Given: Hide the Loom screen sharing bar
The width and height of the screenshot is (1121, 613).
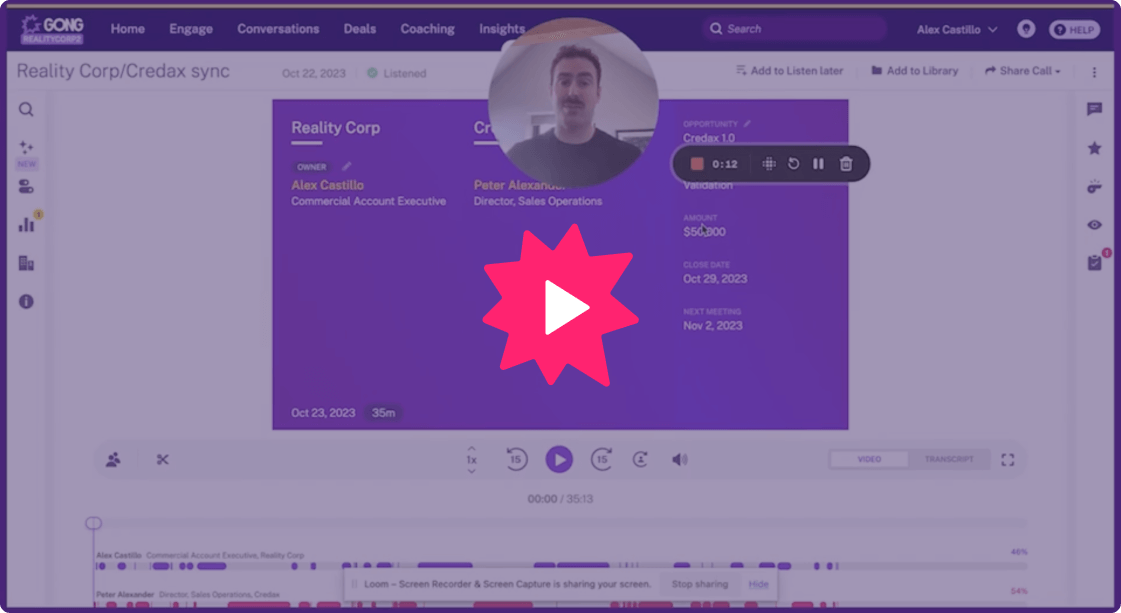Looking at the screenshot, I should [758, 584].
